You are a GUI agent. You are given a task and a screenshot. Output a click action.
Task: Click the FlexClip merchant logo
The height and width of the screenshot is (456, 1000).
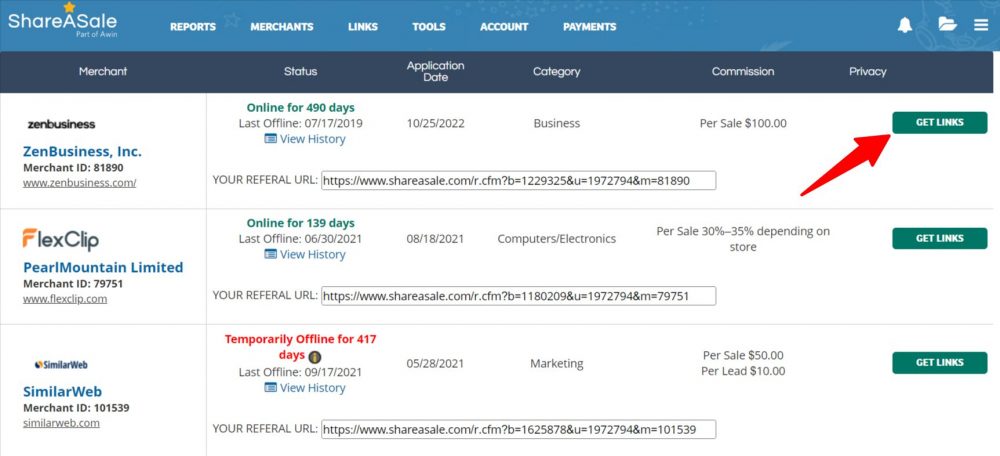(61, 239)
